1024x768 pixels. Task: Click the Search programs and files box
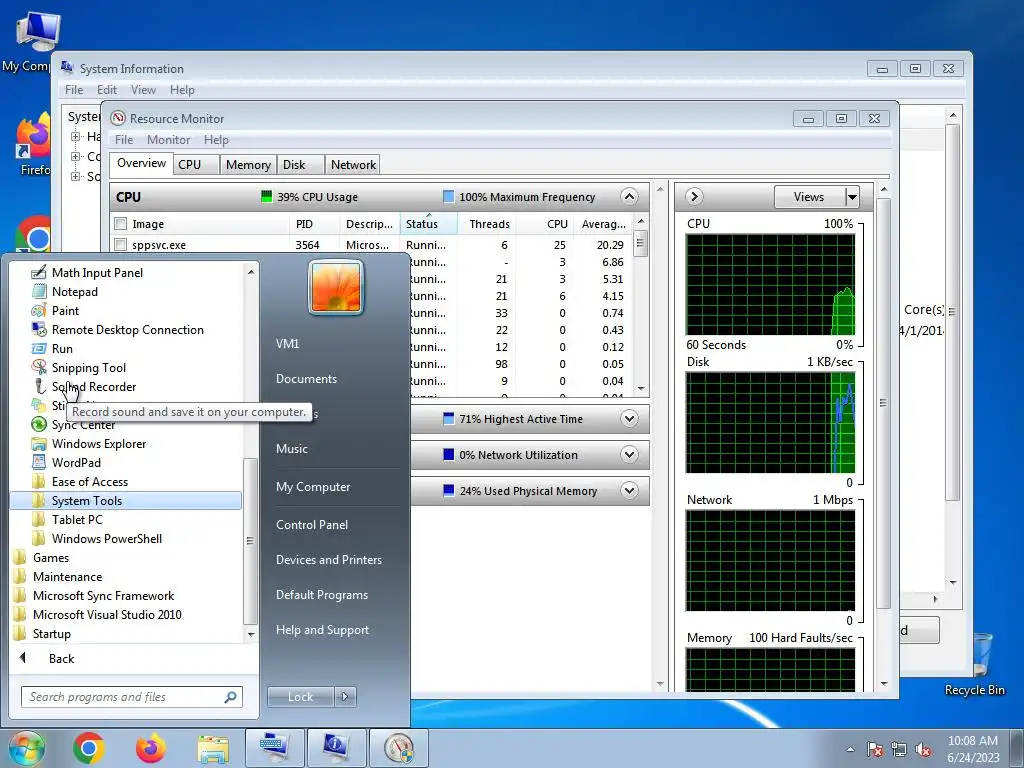point(131,697)
